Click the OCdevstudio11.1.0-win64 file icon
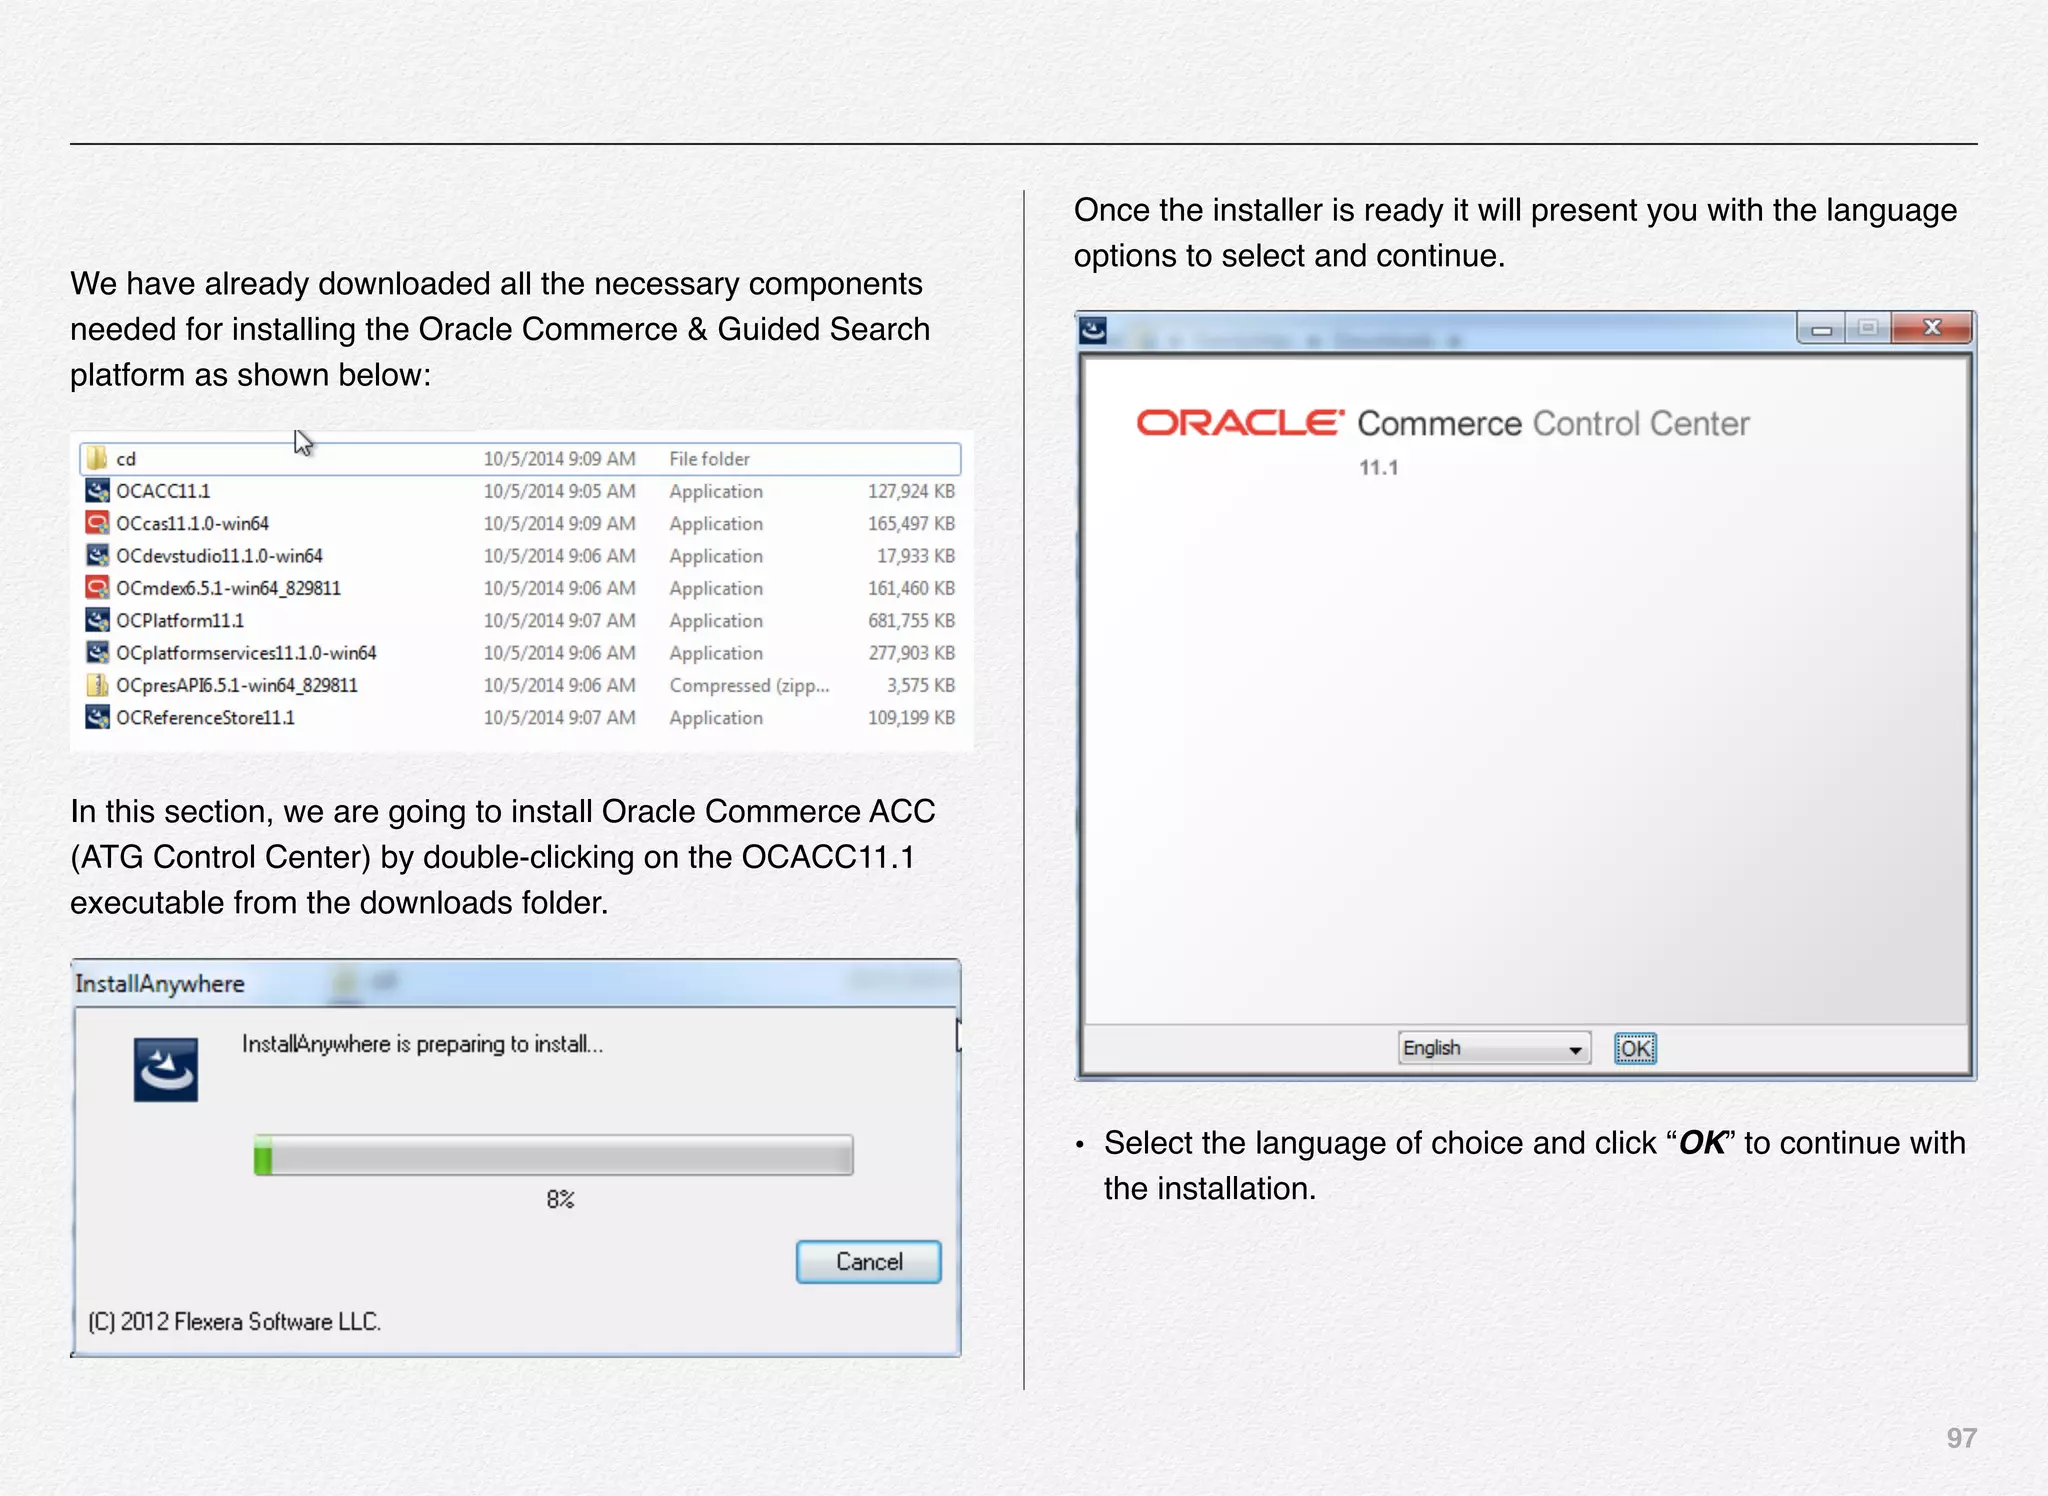Screen dimensions: 2048x1496 pyautogui.click(x=97, y=555)
